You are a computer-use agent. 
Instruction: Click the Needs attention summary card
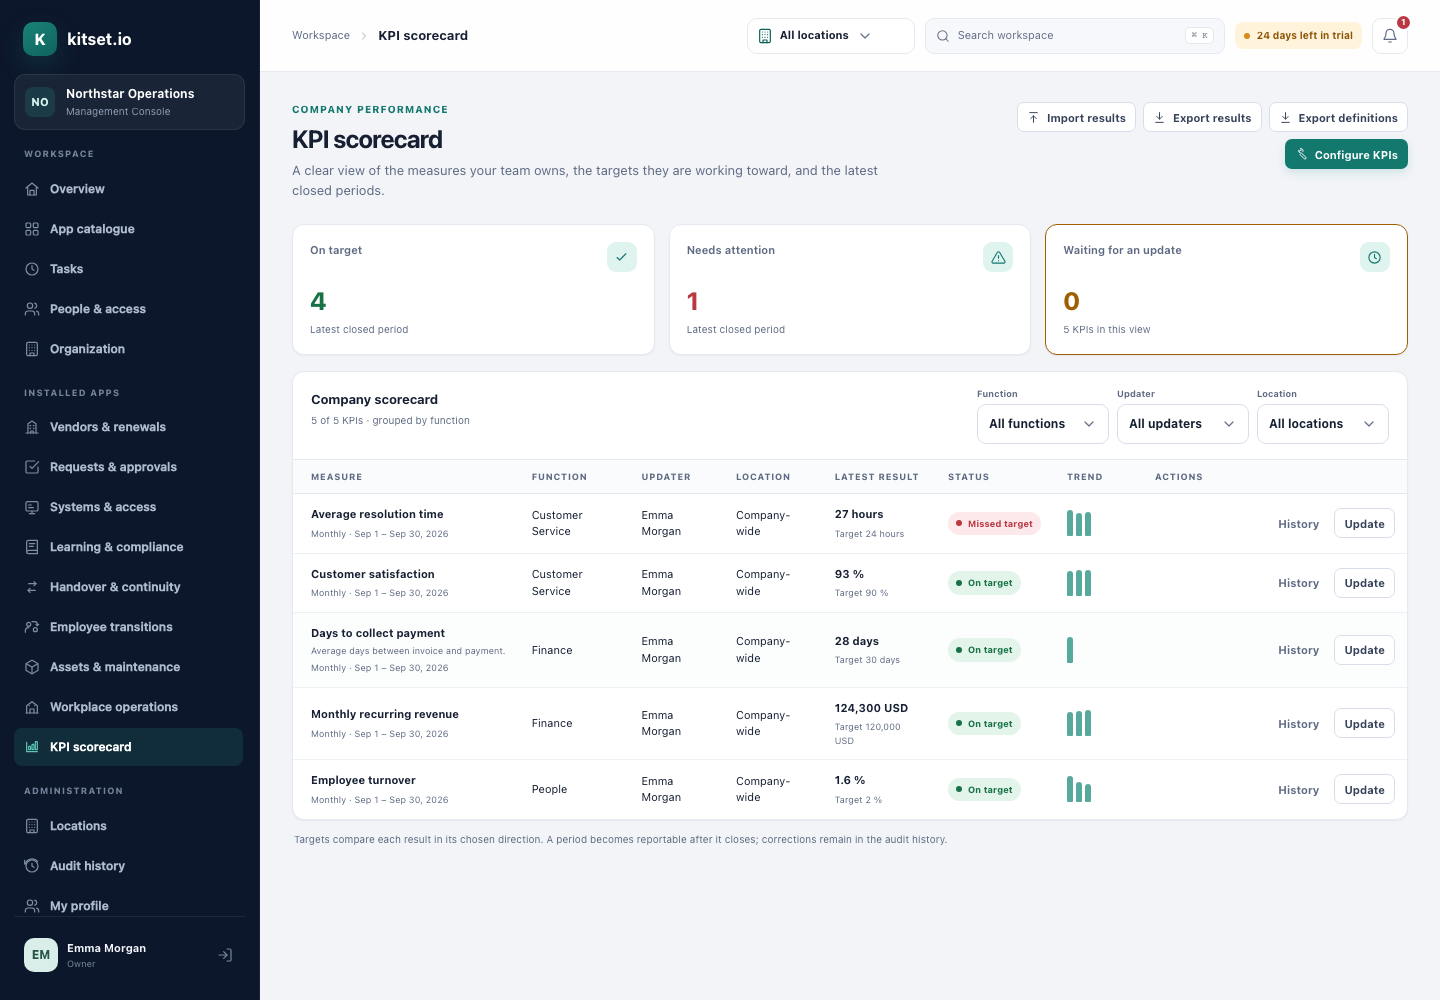[850, 289]
